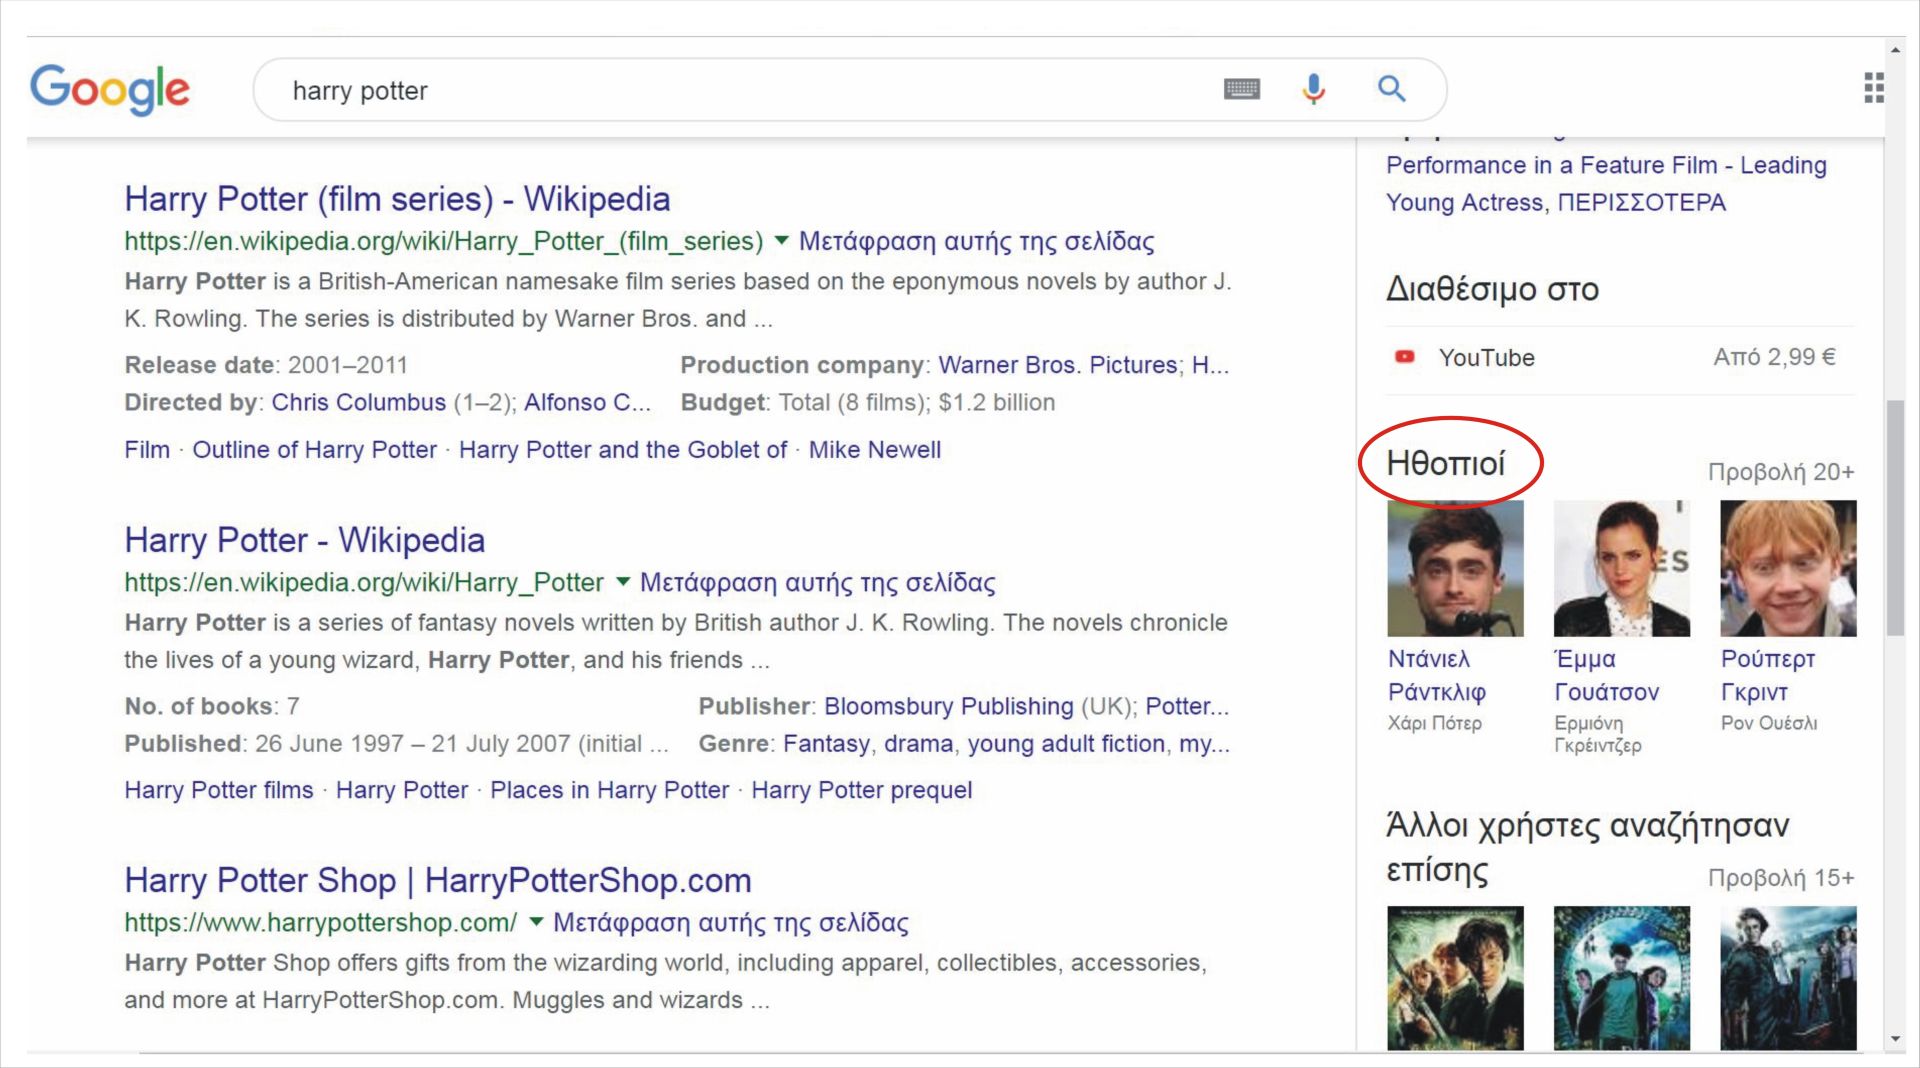Open Harry Potter (film series) Wikipedia result
This screenshot has height=1068, width=1920.
click(x=397, y=199)
